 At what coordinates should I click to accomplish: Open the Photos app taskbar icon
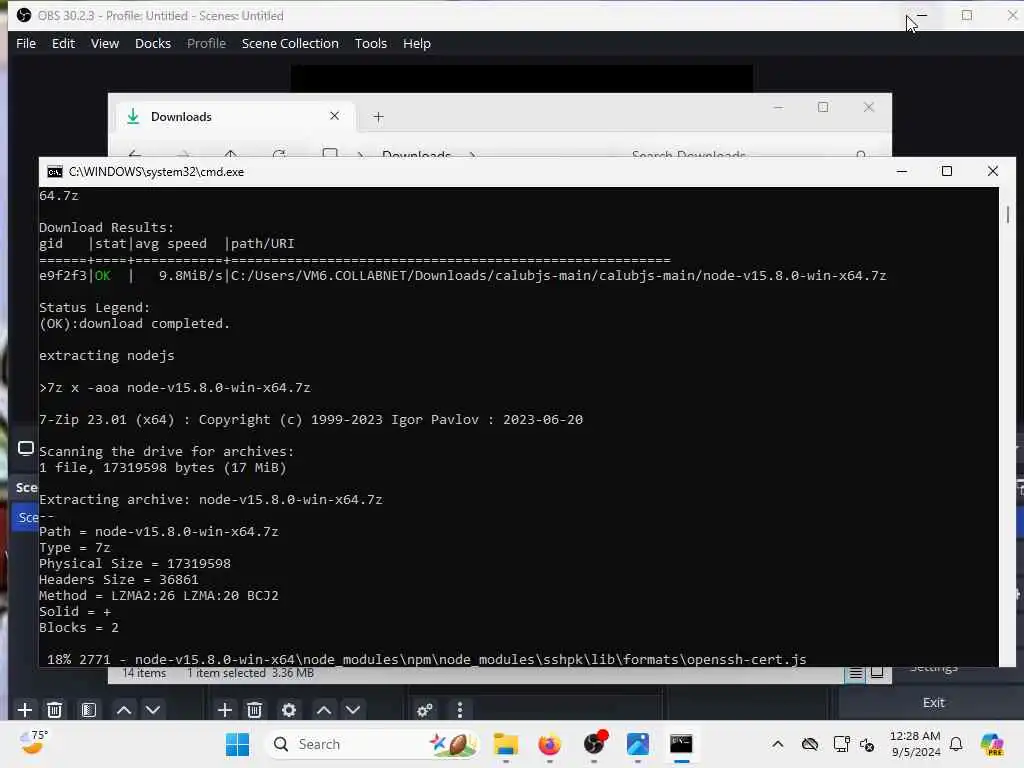click(637, 744)
